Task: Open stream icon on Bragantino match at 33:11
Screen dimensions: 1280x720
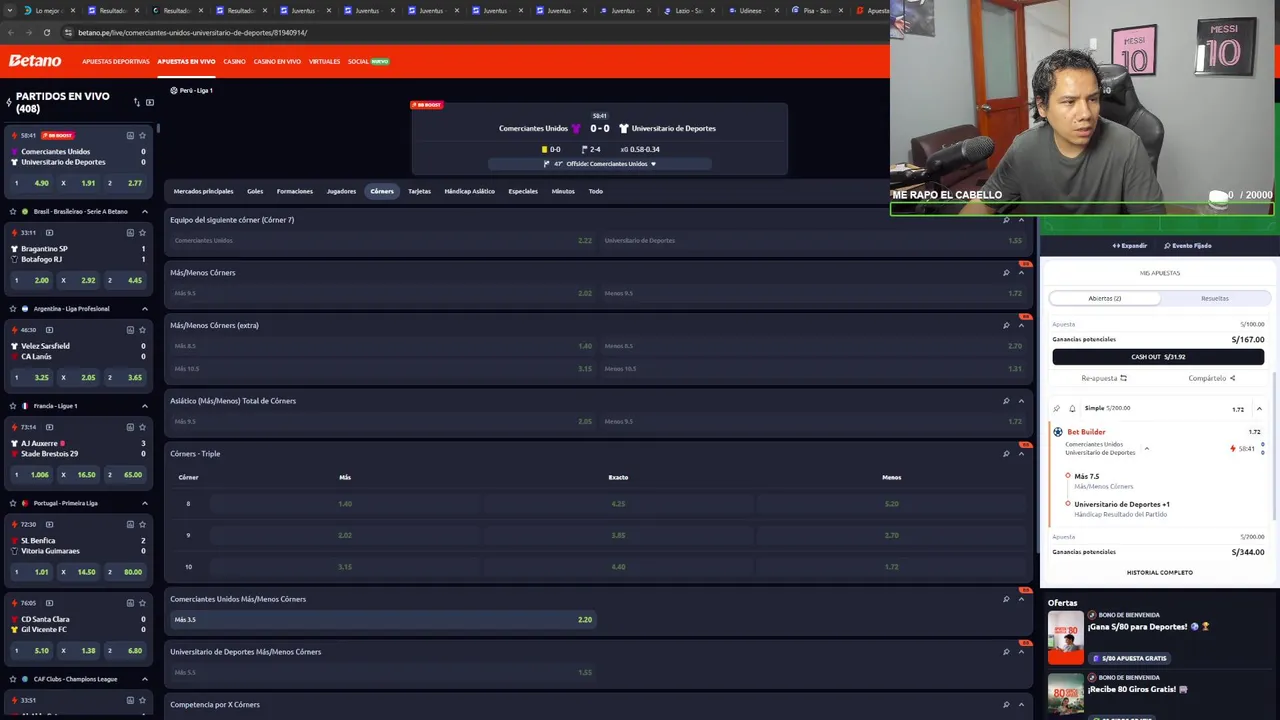Action: (48, 232)
